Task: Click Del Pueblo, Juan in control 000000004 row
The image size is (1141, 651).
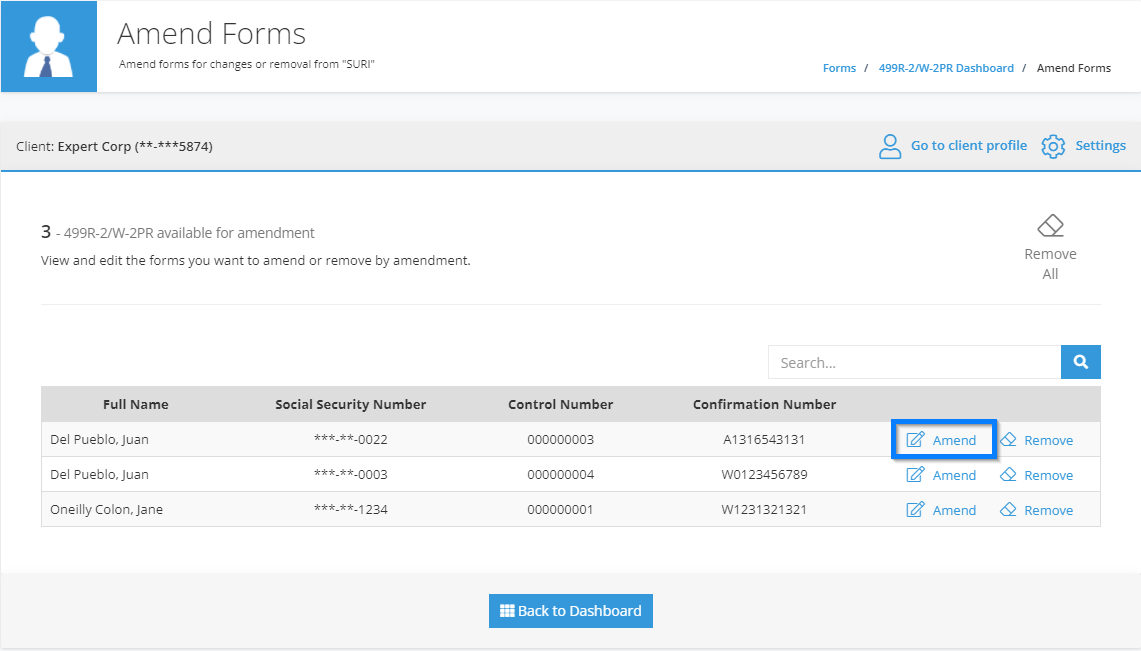Action: click(99, 474)
